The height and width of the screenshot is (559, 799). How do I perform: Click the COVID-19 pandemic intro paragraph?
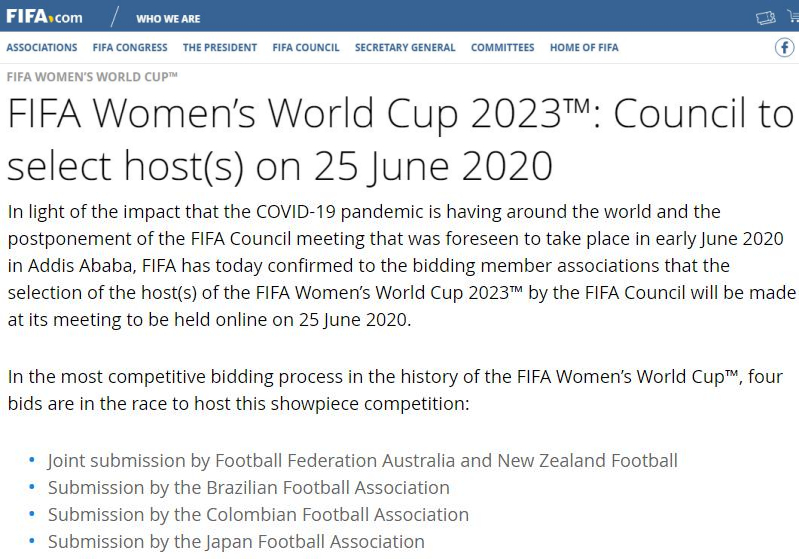coord(402,265)
